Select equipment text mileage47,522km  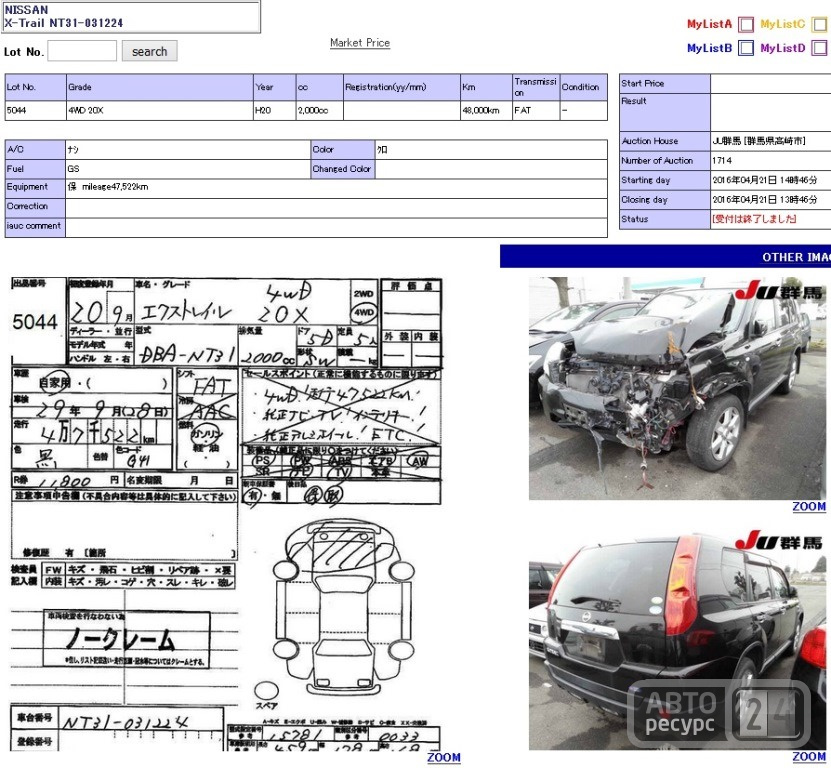click(114, 187)
